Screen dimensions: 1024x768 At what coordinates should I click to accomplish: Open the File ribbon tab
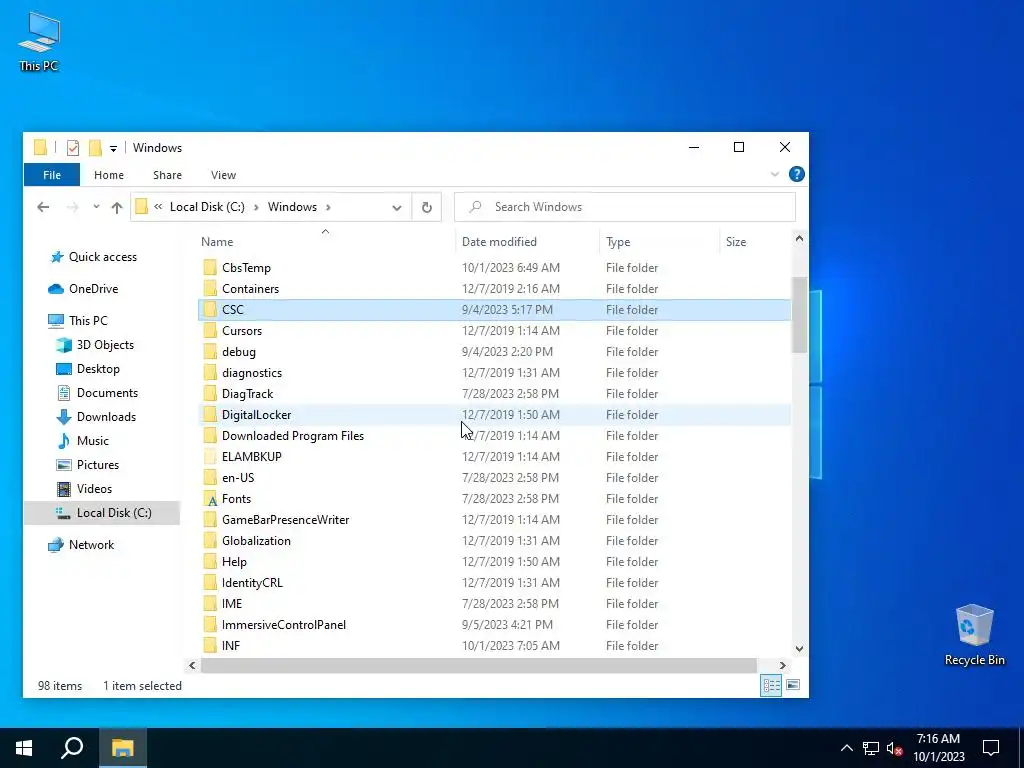(52, 175)
